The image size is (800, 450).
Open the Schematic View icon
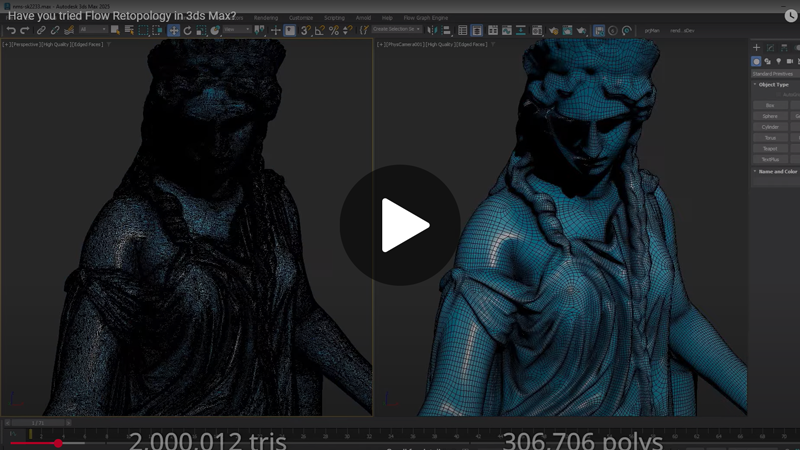click(520, 31)
